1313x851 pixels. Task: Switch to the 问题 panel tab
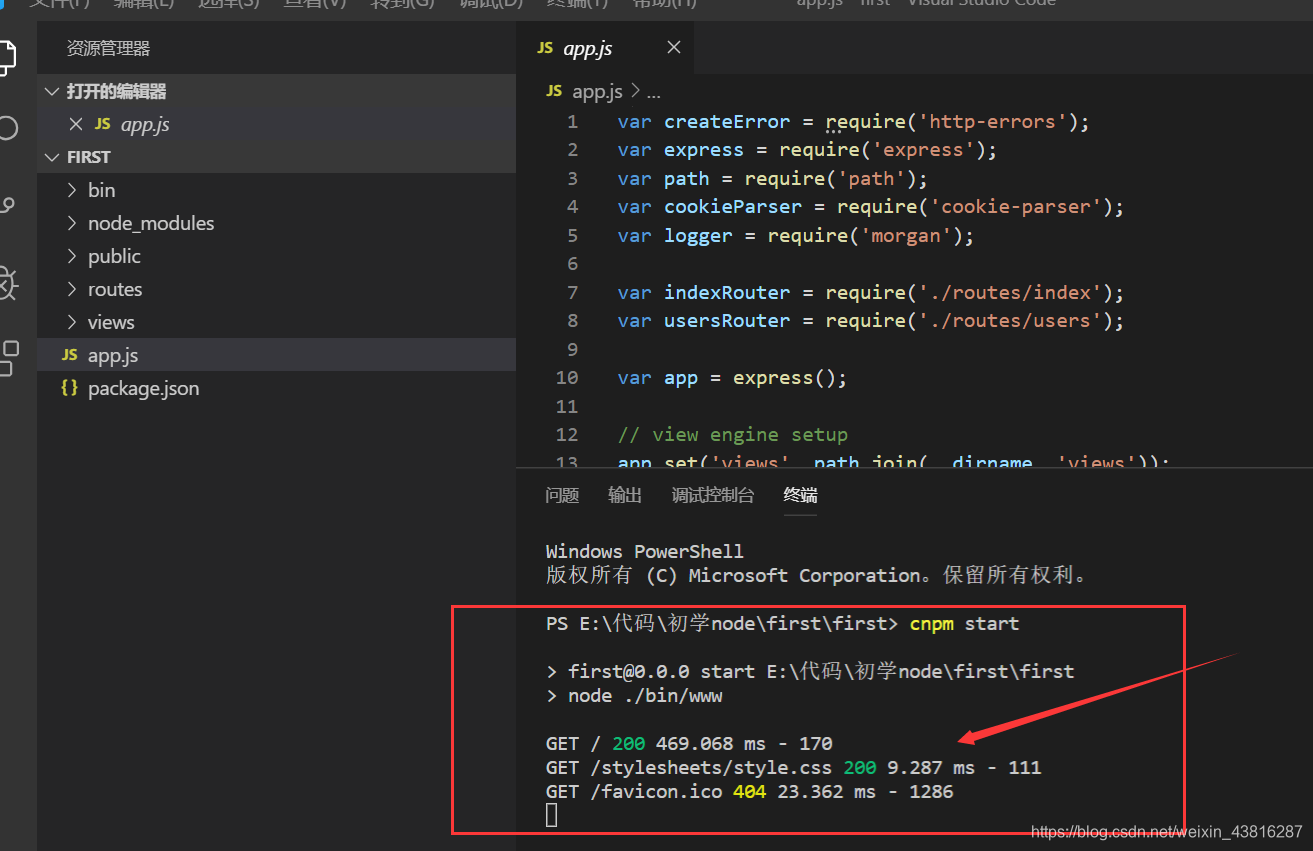(562, 495)
